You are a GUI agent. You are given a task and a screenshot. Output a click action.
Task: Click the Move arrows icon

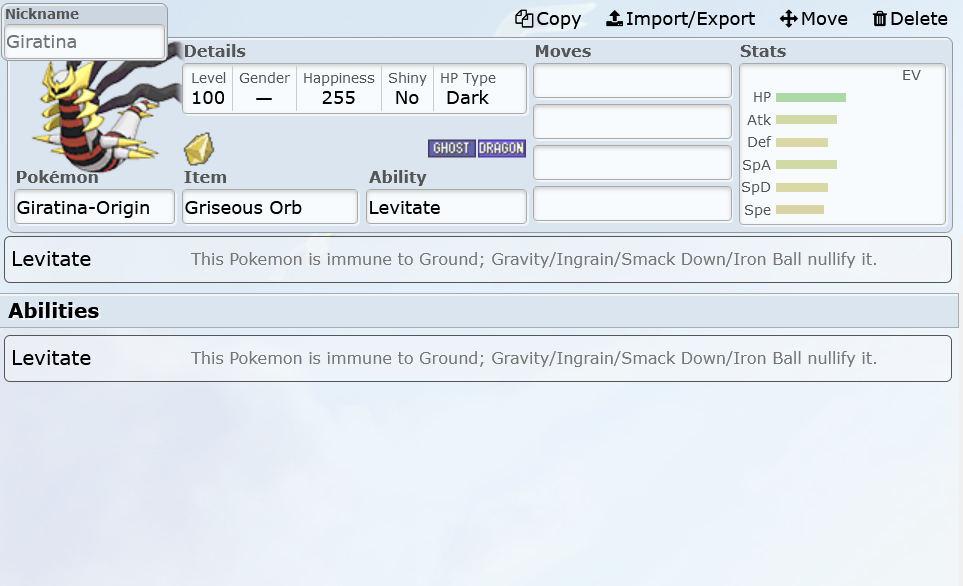coord(789,19)
